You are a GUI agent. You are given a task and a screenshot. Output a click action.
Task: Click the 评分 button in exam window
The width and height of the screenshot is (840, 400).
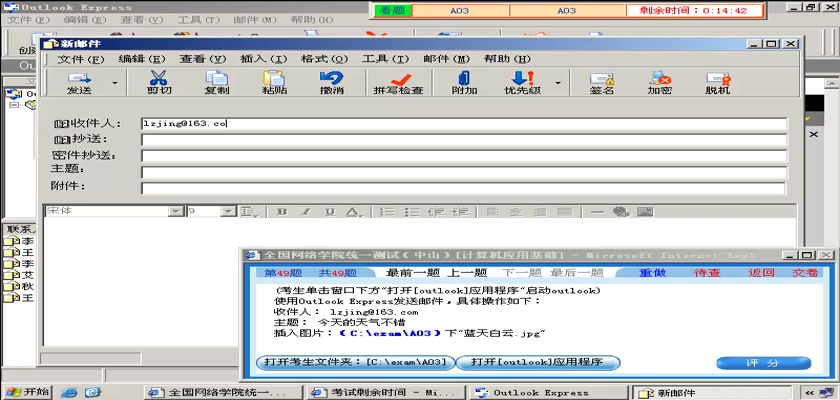[x=763, y=363]
